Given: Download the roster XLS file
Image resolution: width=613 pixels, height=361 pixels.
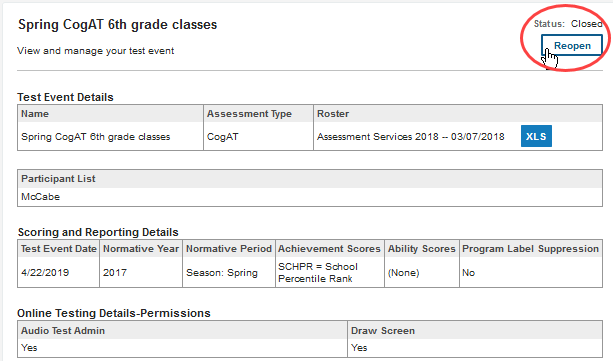Looking at the screenshot, I should click(x=536, y=136).
